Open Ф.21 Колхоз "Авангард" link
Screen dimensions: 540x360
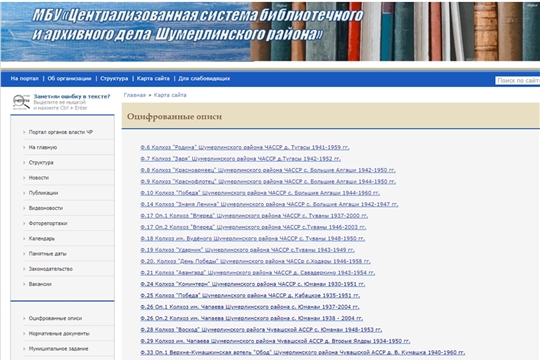coord(258,272)
